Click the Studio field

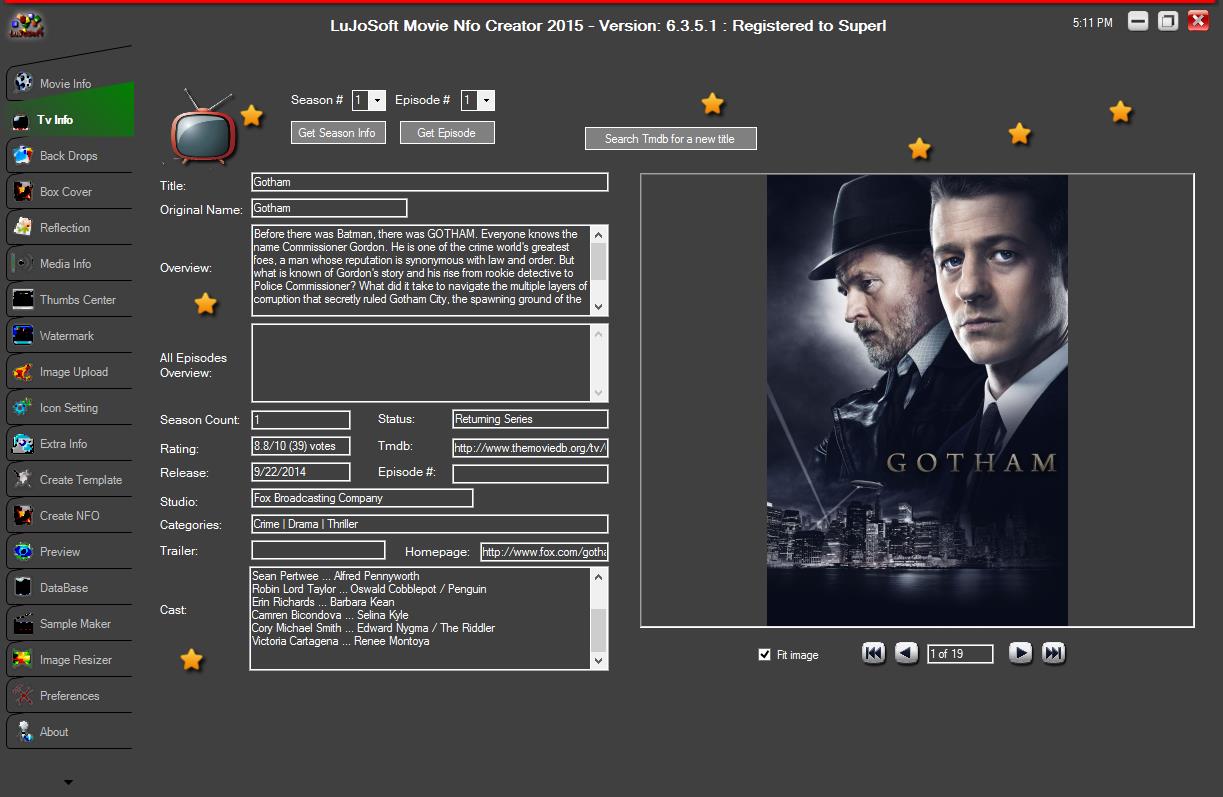pyautogui.click(x=362, y=498)
